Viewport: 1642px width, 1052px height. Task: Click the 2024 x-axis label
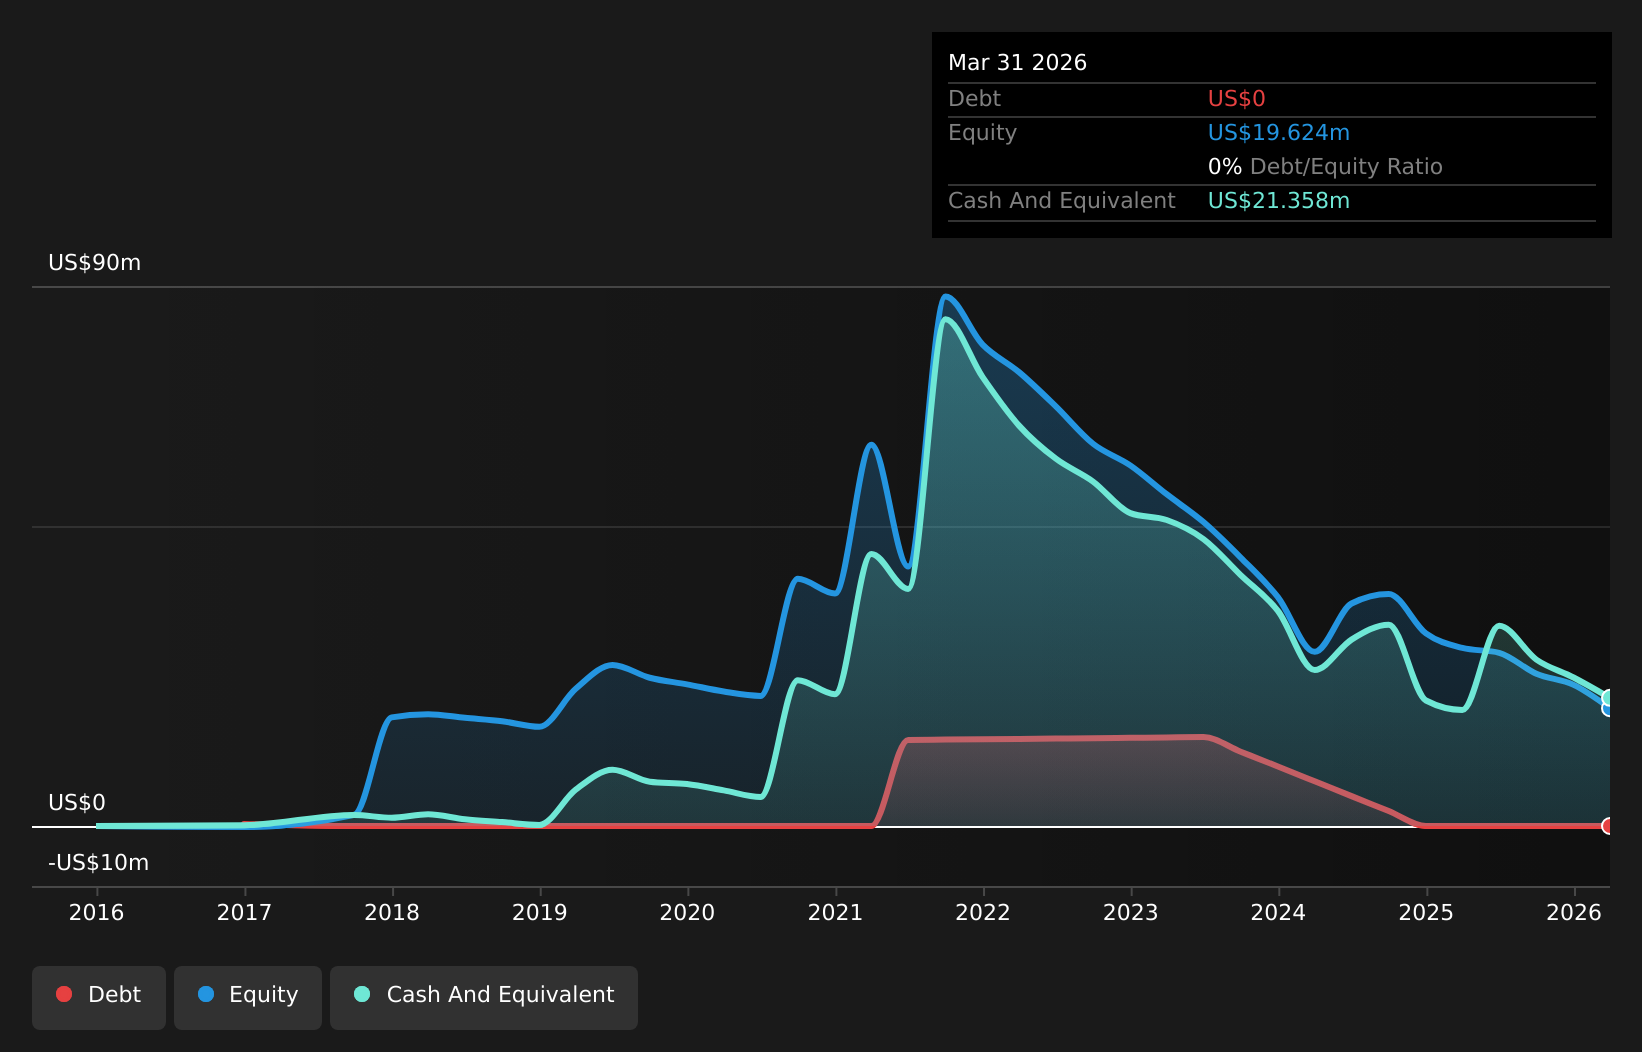point(1279,912)
